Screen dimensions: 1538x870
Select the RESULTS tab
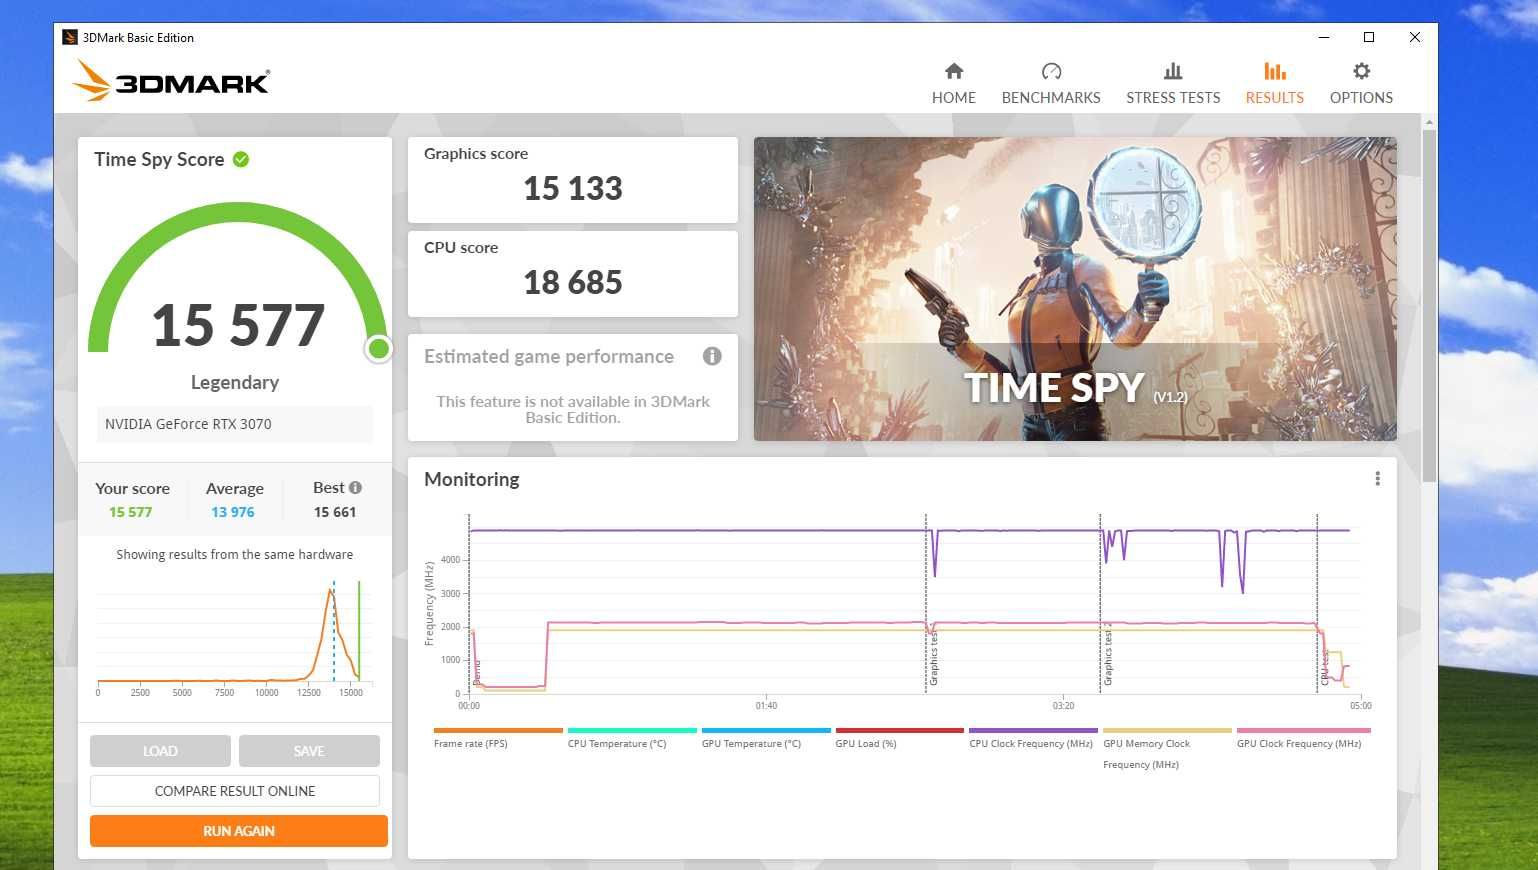point(1274,84)
